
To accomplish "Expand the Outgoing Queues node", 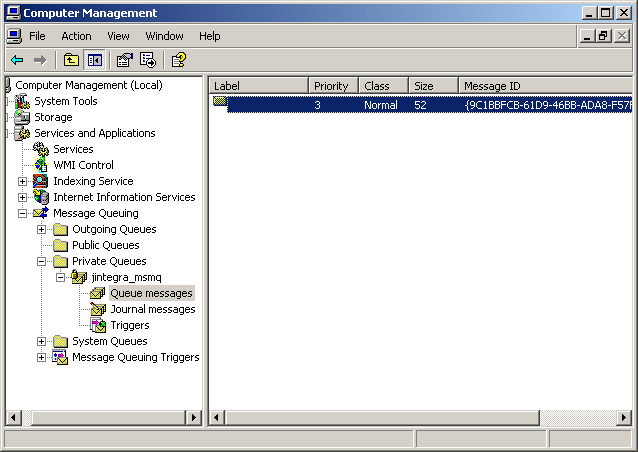I will pyautogui.click(x=42, y=229).
